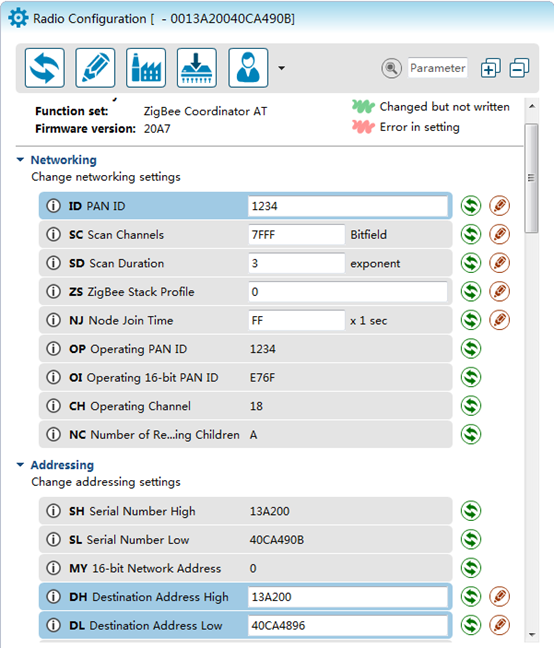This screenshot has width=554, height=648.
Task: Show info for OP Operating PAN ID
Action: (53, 348)
